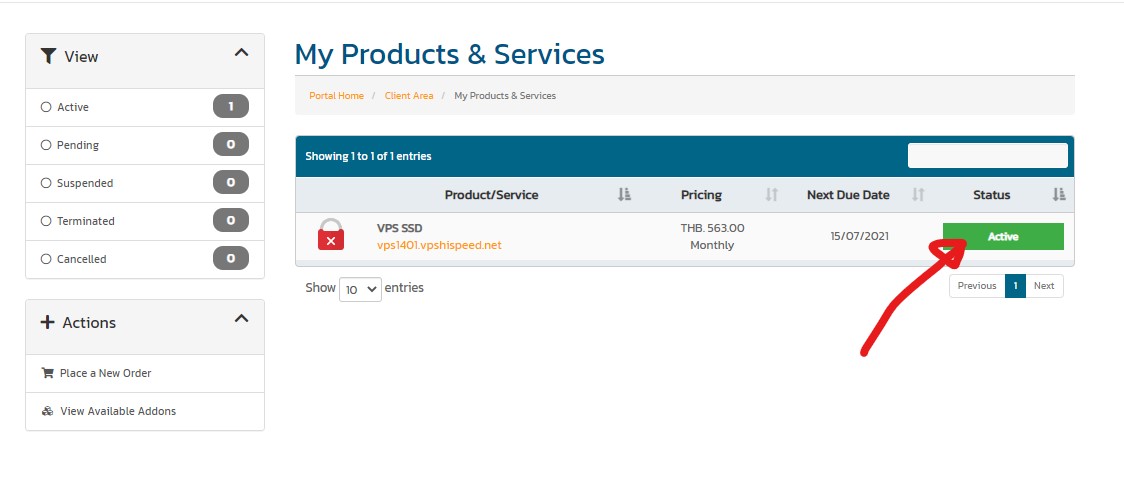Select the Active filter radio button
Image resolution: width=1124 pixels, height=477 pixels.
coord(46,107)
